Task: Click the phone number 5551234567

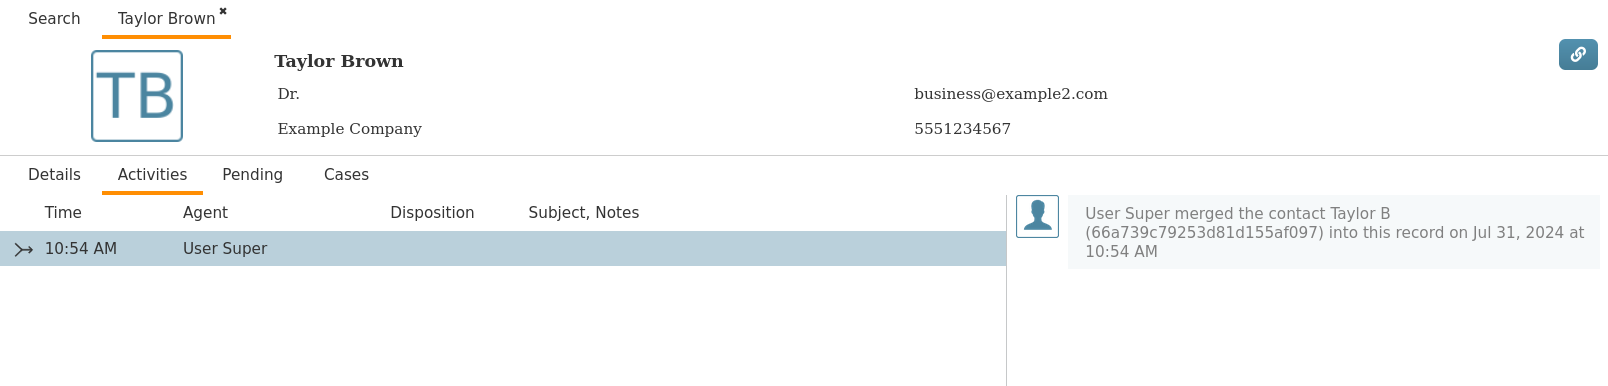Action: pyautogui.click(x=962, y=129)
